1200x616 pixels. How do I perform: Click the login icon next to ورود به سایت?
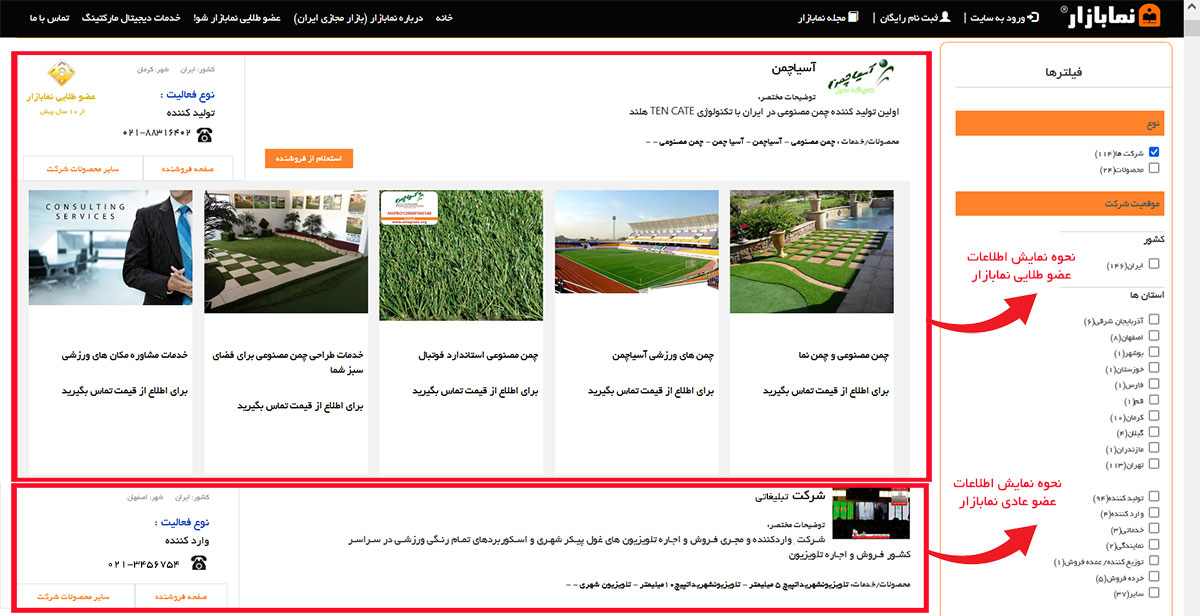tap(1034, 17)
